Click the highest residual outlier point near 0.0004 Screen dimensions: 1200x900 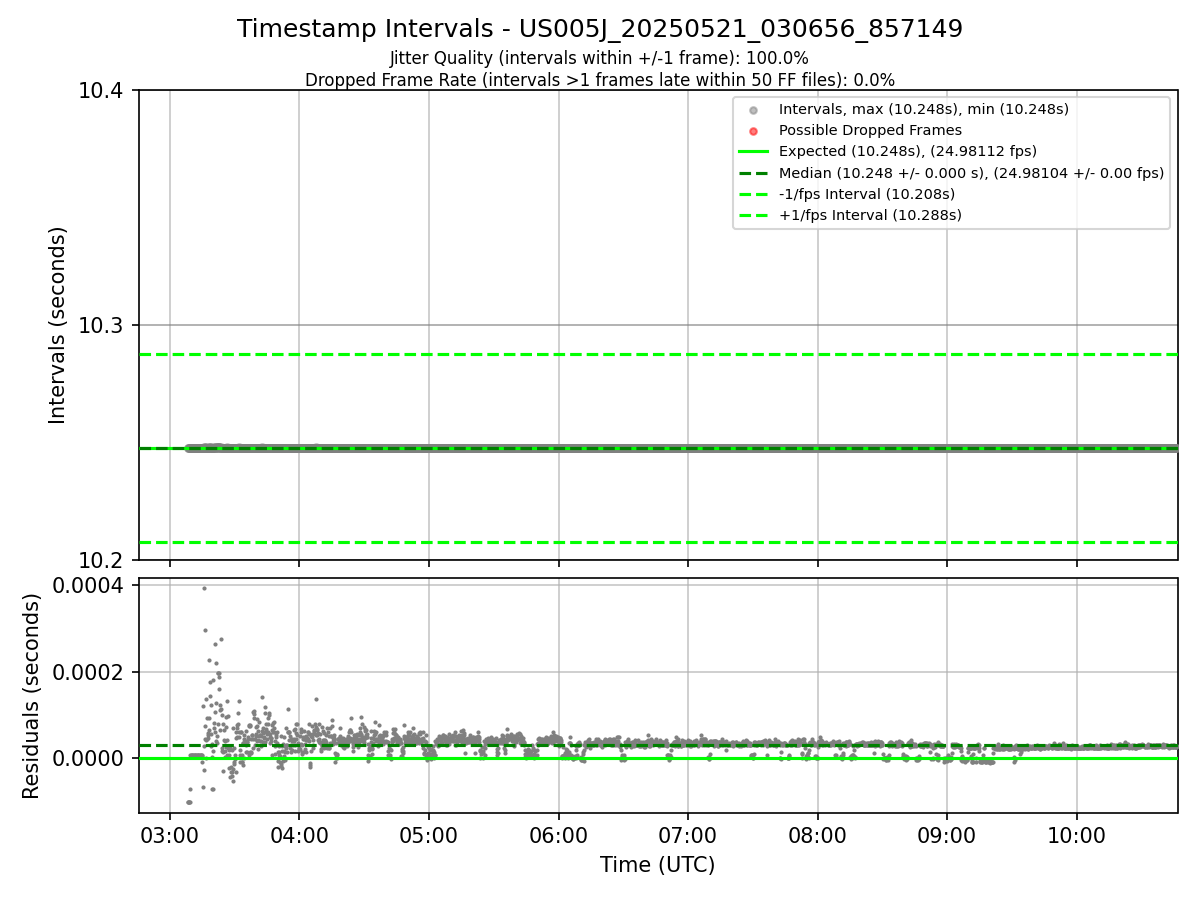pos(204,588)
